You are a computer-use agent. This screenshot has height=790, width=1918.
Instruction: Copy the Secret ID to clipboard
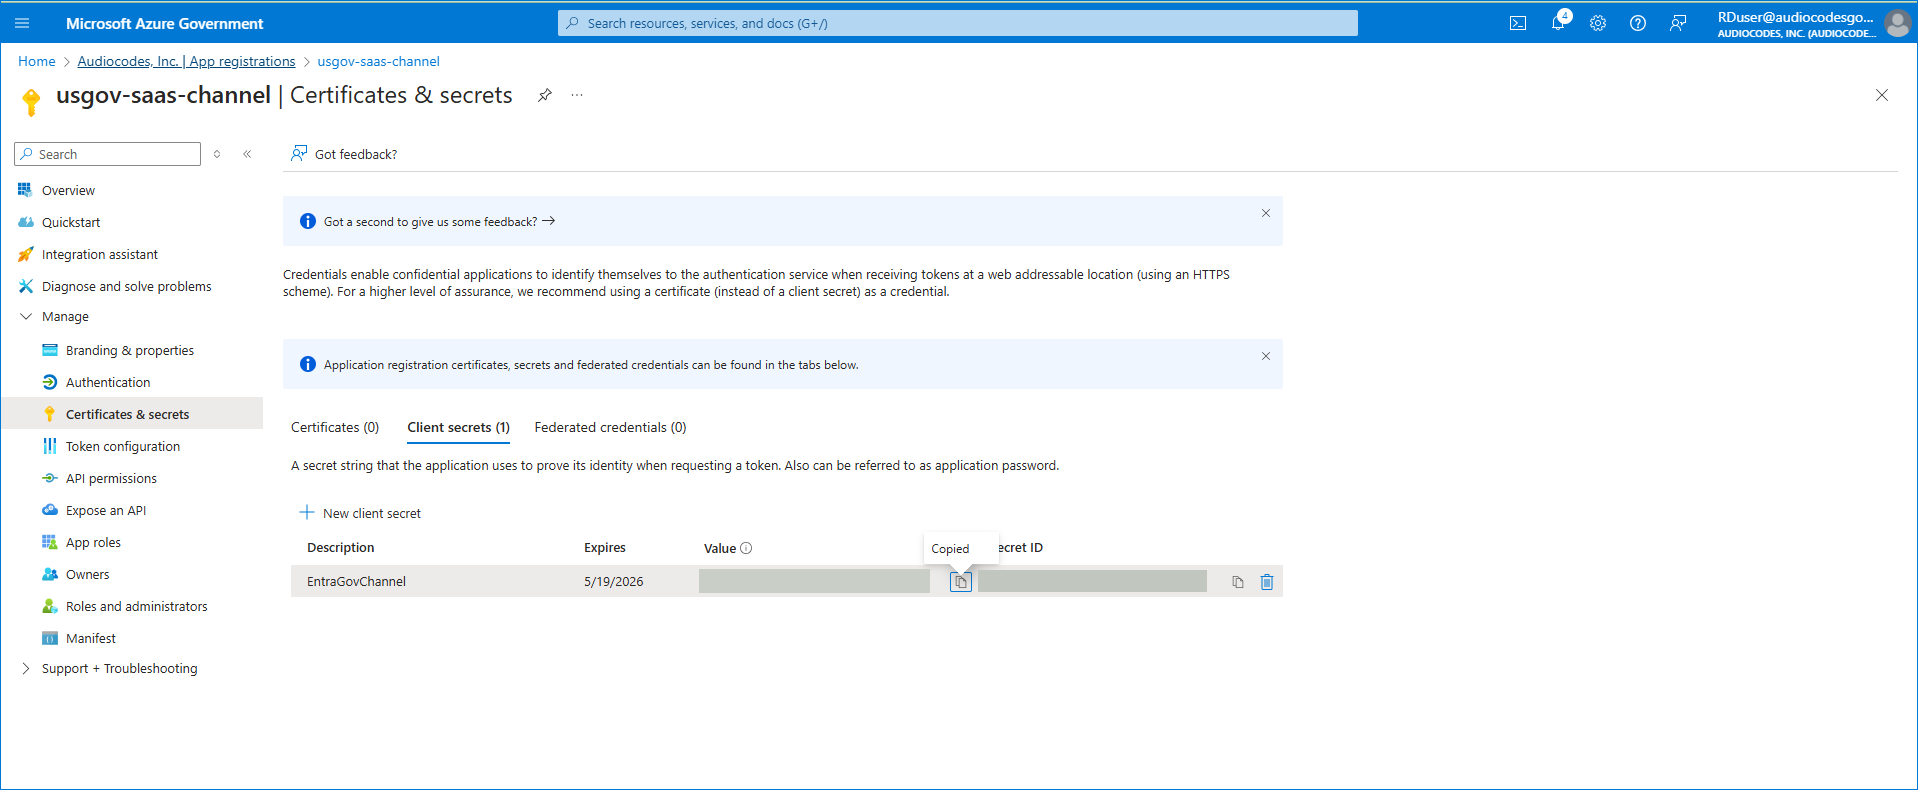tap(1238, 582)
